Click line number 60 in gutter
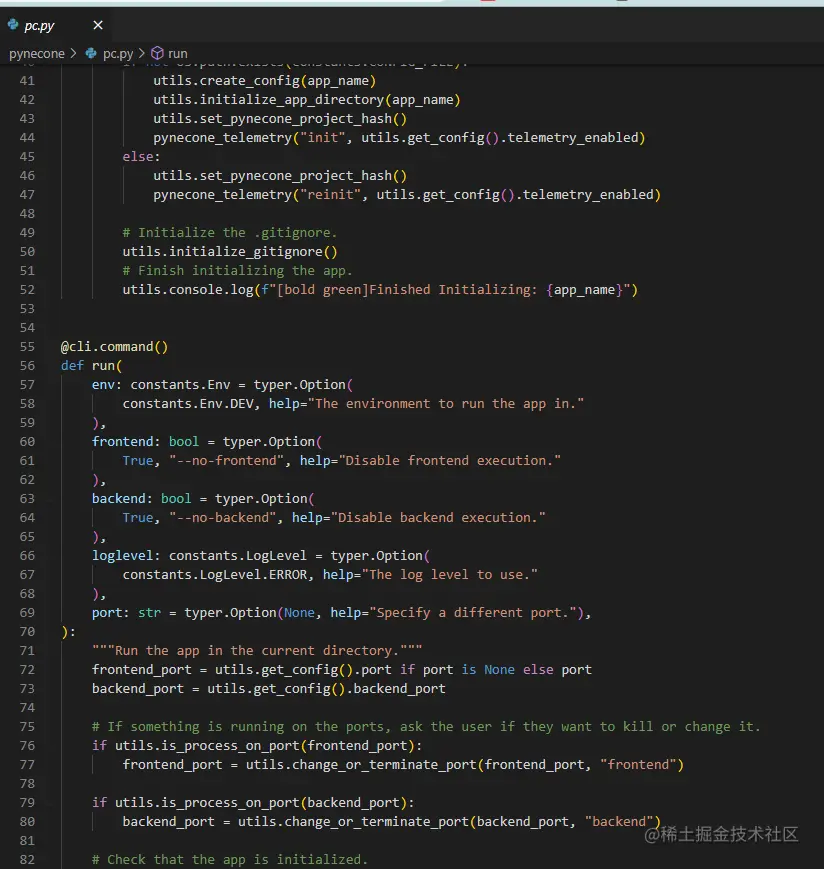Screen dimensions: 824x869 pos(27,442)
